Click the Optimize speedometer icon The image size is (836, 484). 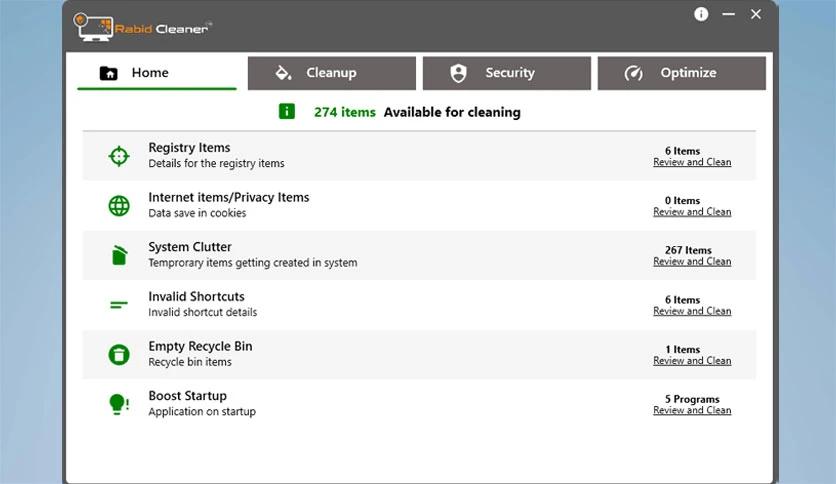[633, 73]
